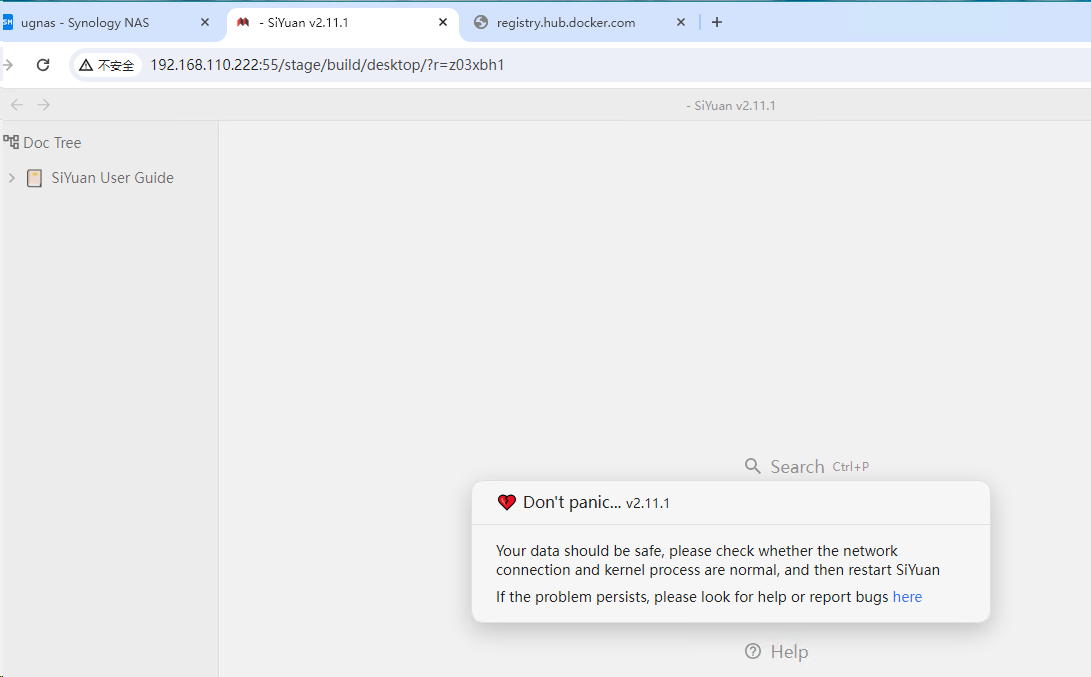Viewport: 1091px width, 677px height.
Task: Follow the "here" link to report bugs
Action: click(x=907, y=597)
